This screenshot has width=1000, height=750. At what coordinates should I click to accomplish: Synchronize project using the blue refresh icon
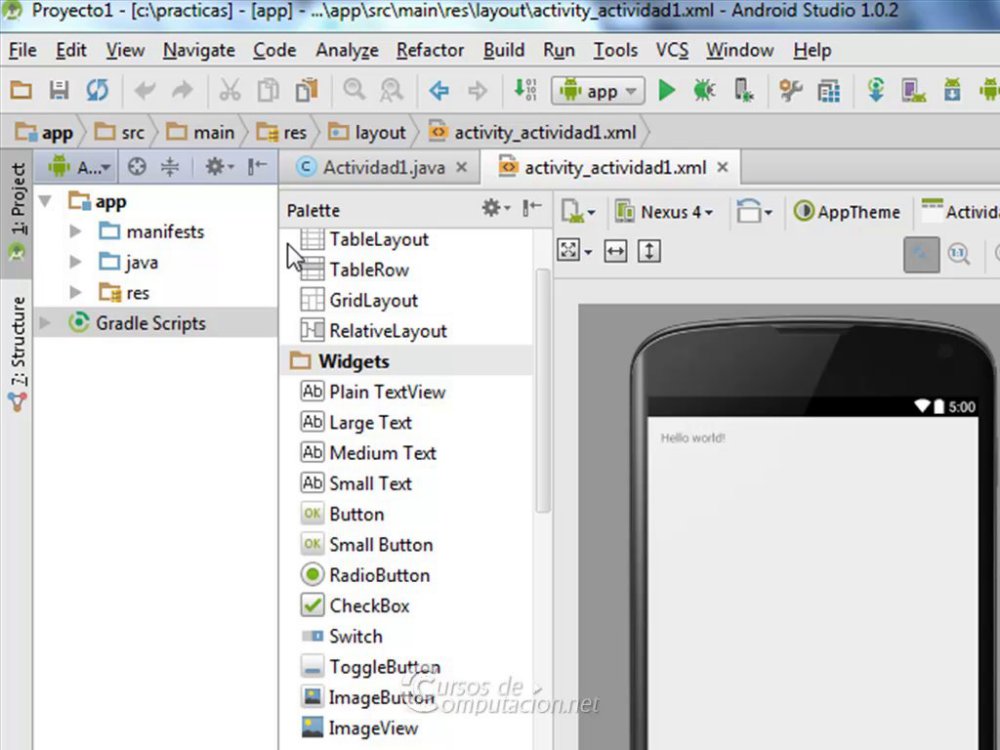pos(97,91)
